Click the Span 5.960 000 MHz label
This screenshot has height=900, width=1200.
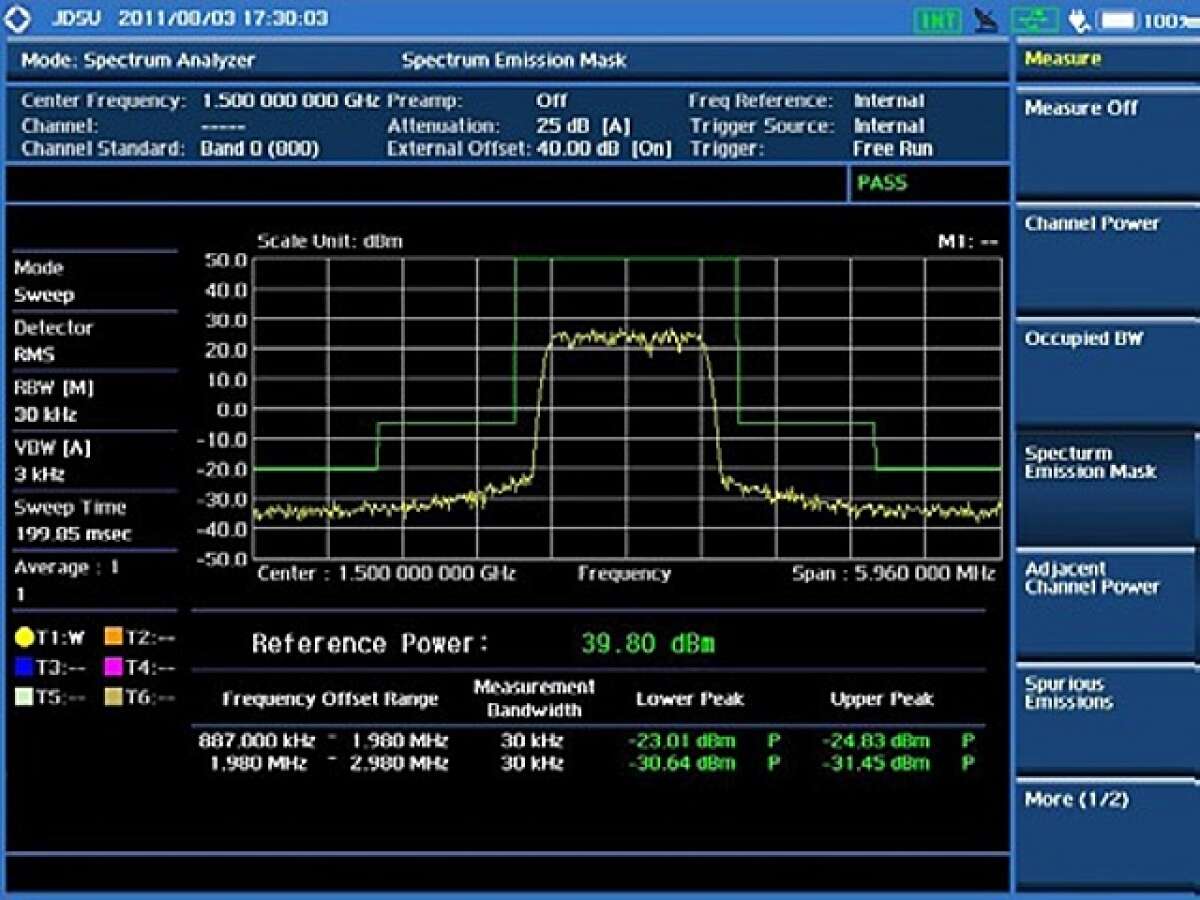(x=894, y=574)
